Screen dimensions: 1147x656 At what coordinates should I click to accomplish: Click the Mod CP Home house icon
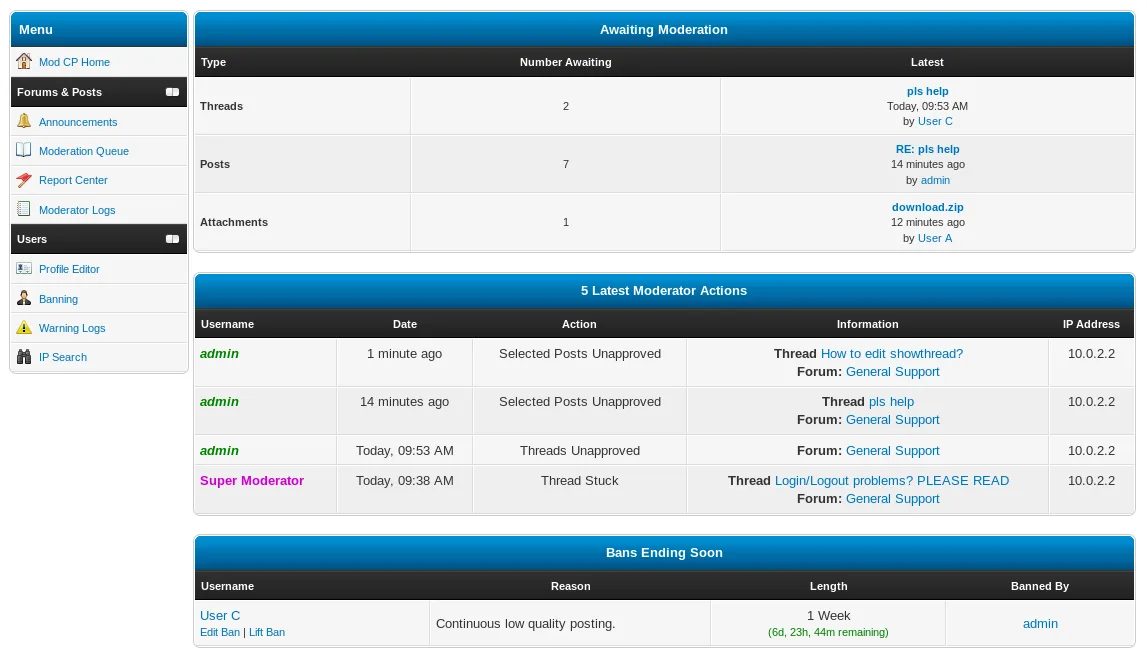pyautogui.click(x=24, y=61)
